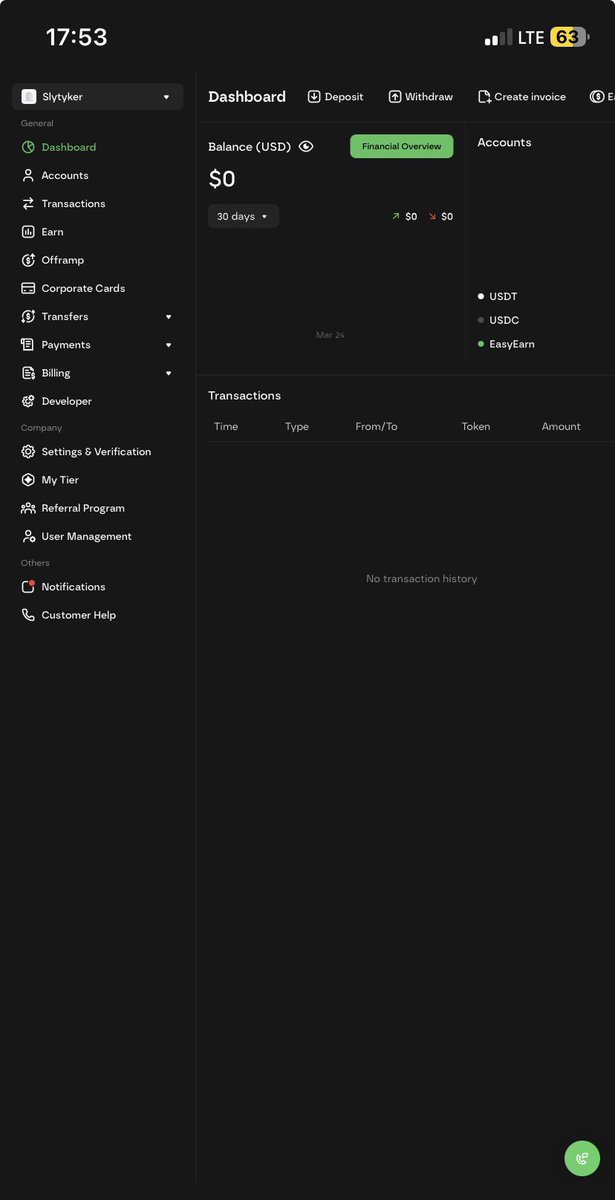Image resolution: width=615 pixels, height=1200 pixels.
Task: Click the Withdraw upload arrow icon
Action: (x=395, y=97)
